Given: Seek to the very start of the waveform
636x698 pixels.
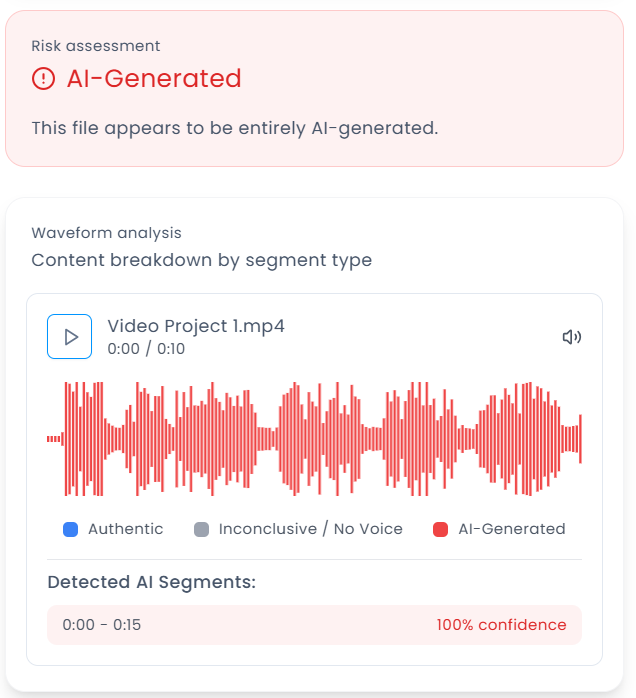Looking at the screenshot, I should 49,438.
